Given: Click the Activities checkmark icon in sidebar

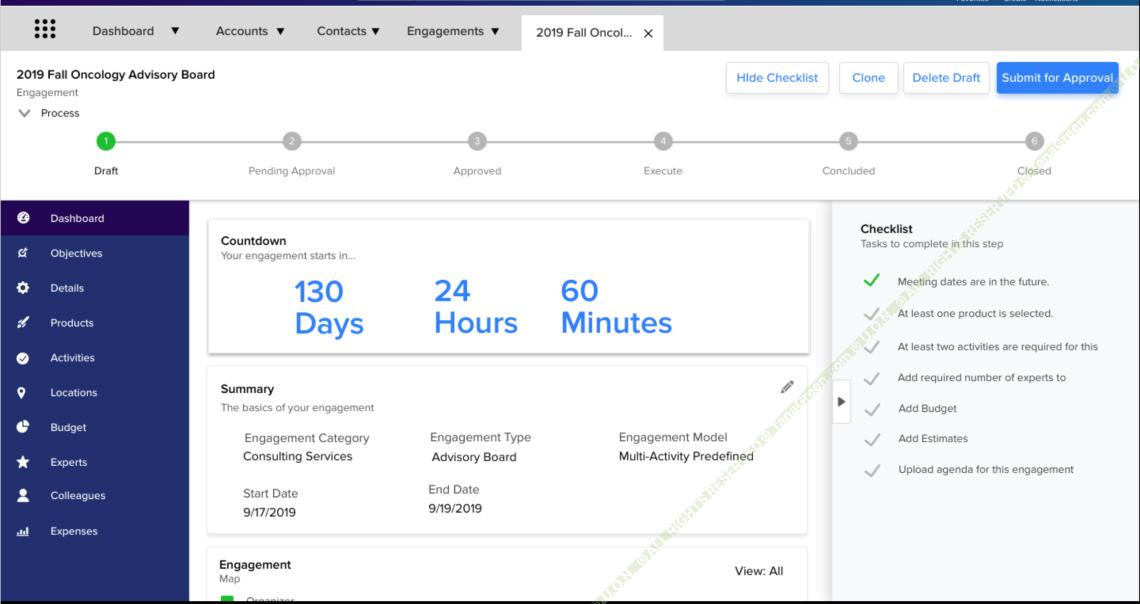Looking at the screenshot, I should coord(23,358).
